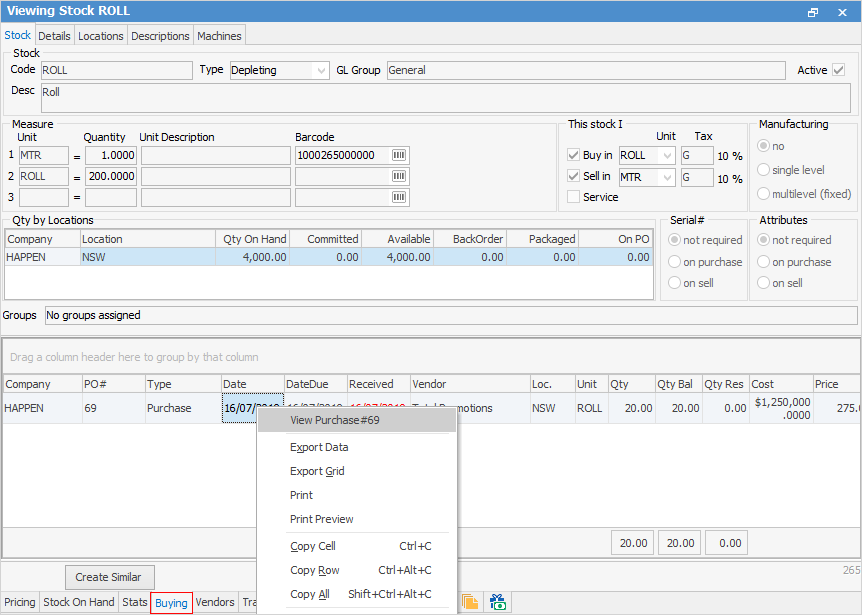
Task: Toggle the Active checkbox
Action: click(839, 70)
